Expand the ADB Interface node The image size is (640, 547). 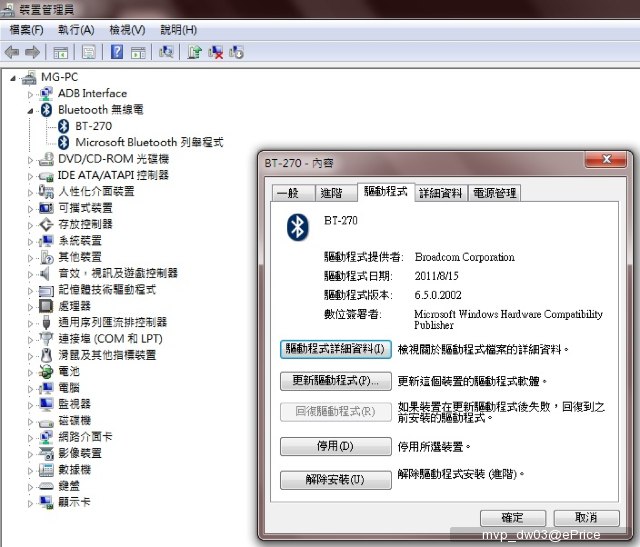[30, 94]
